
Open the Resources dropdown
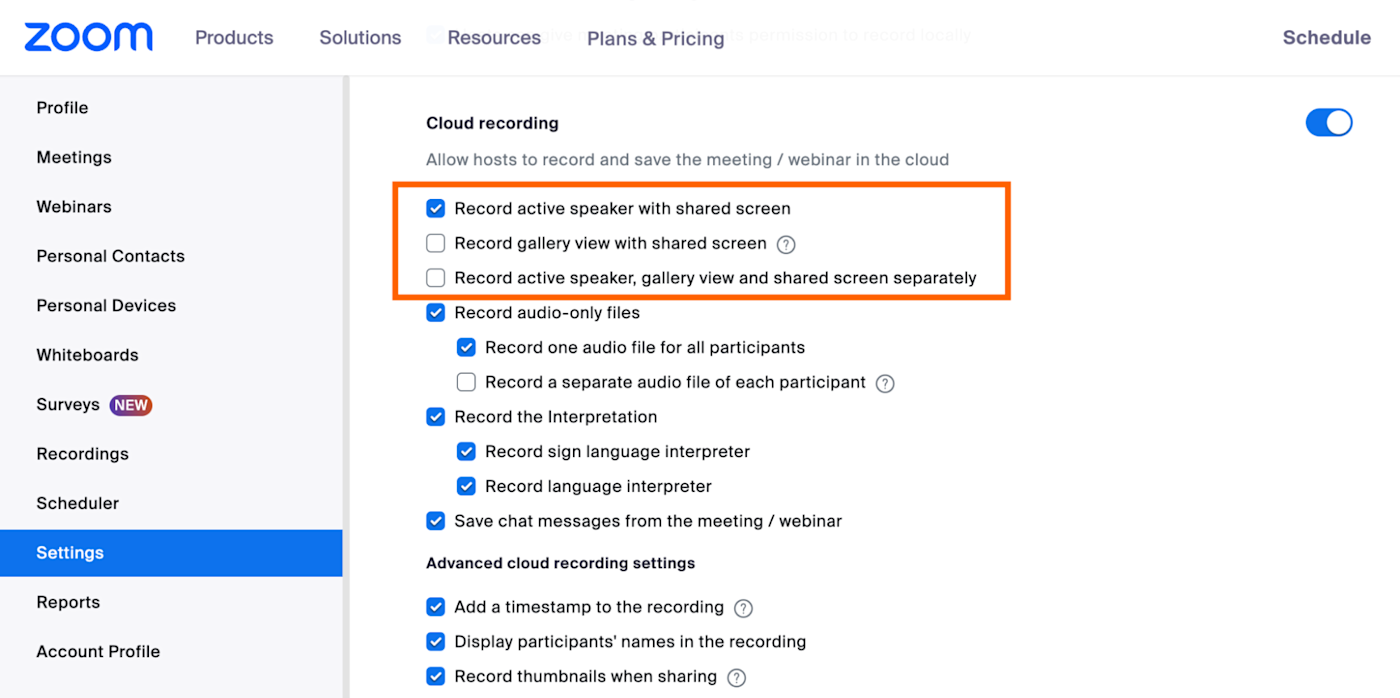pyautogui.click(x=494, y=38)
